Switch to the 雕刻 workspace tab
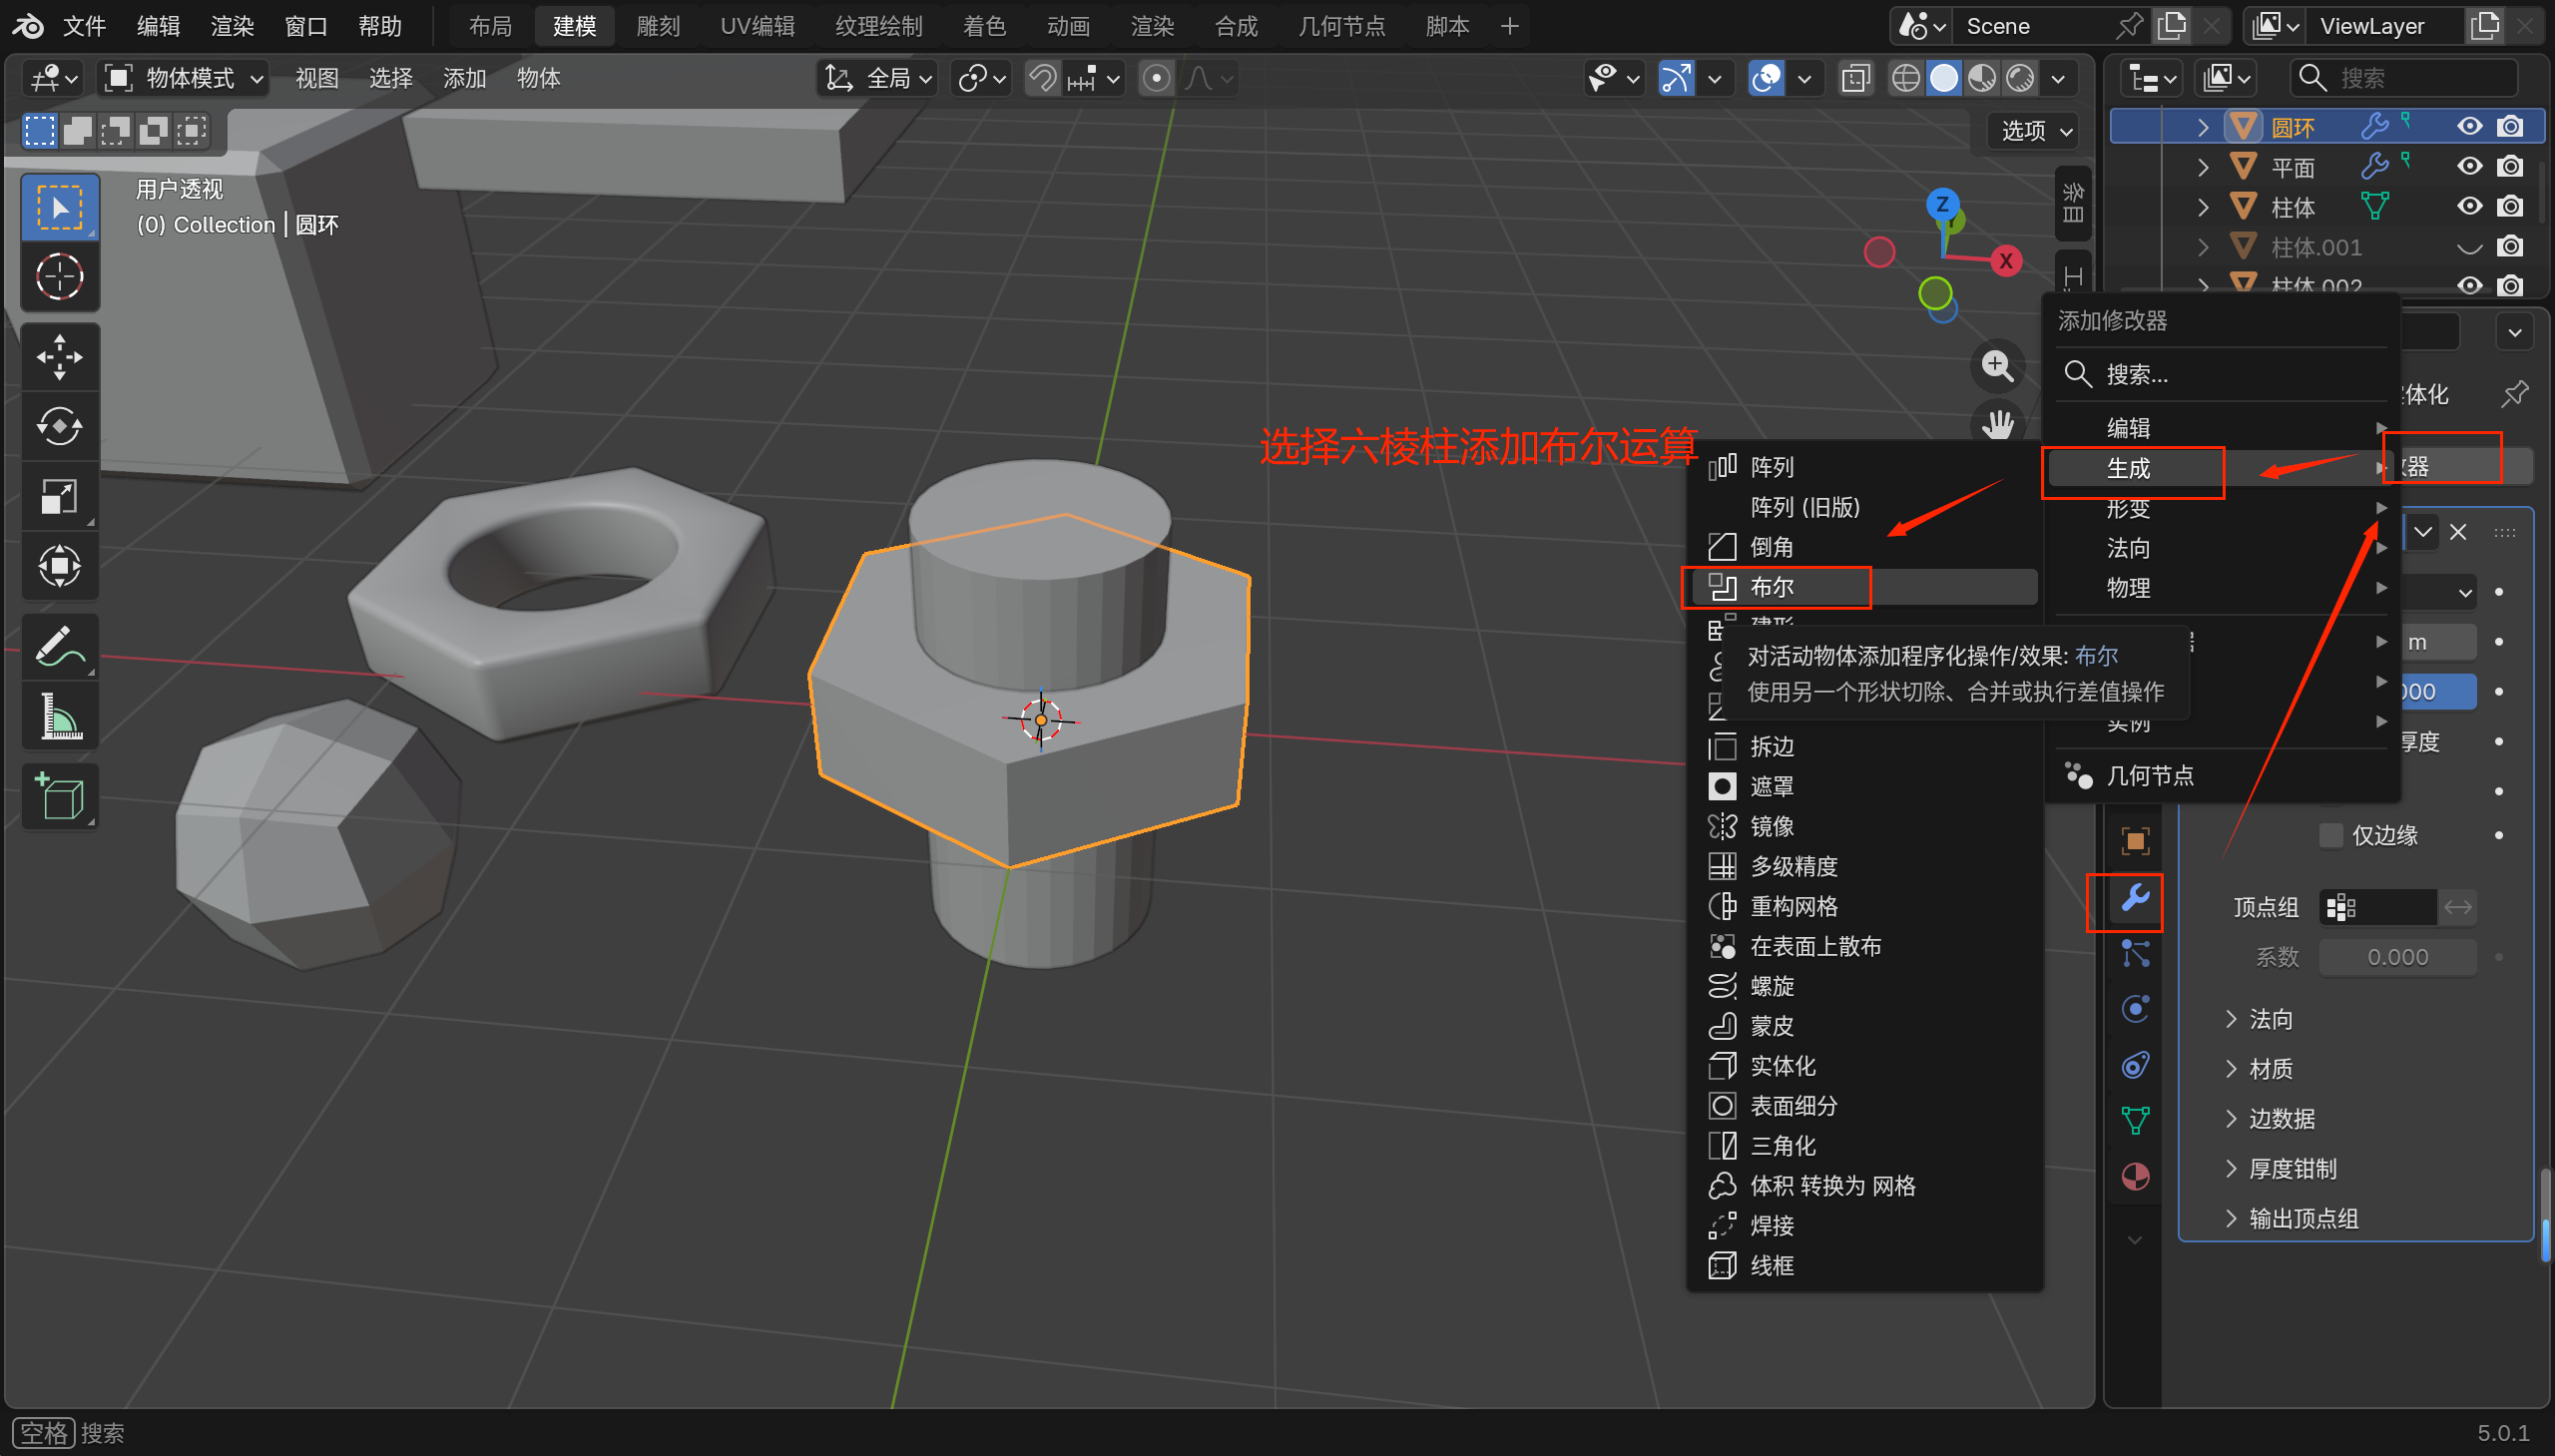This screenshot has width=2555, height=1456. pos(657,26)
